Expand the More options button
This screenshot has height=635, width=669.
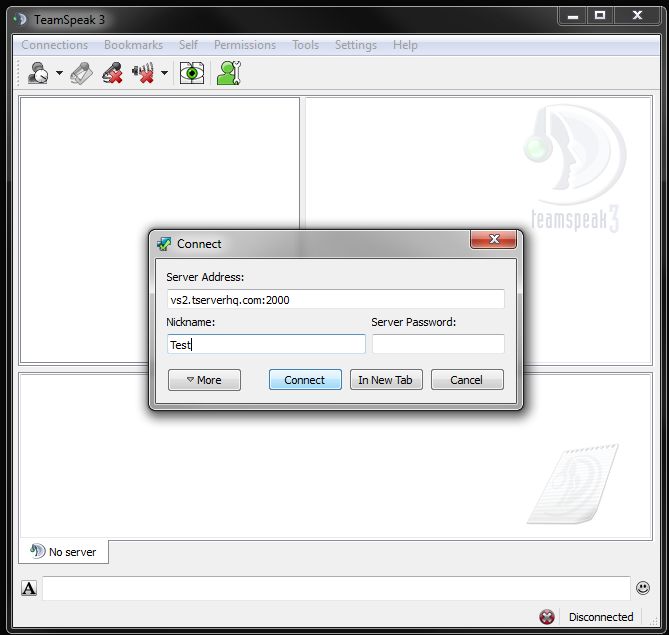pos(204,380)
